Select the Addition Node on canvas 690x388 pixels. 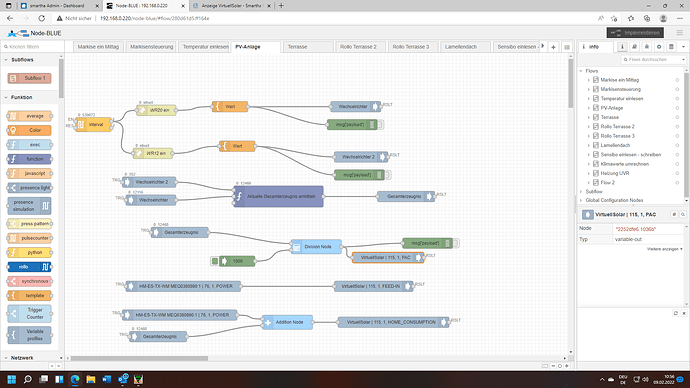287,322
